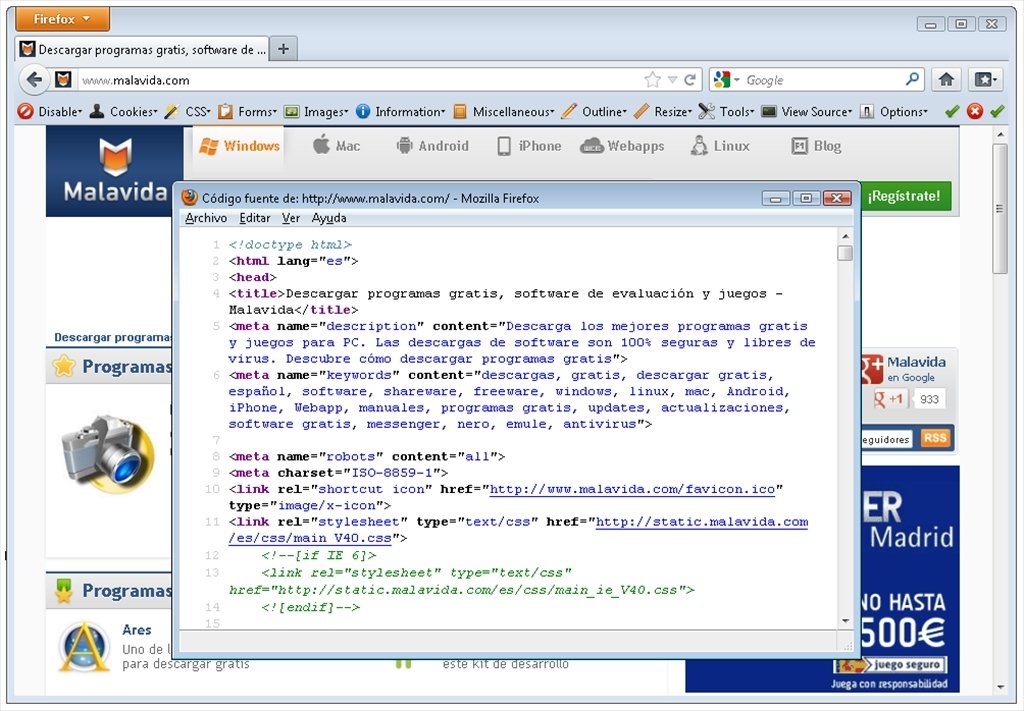Open the Blog section
This screenshot has width=1024, height=711.
816,146
